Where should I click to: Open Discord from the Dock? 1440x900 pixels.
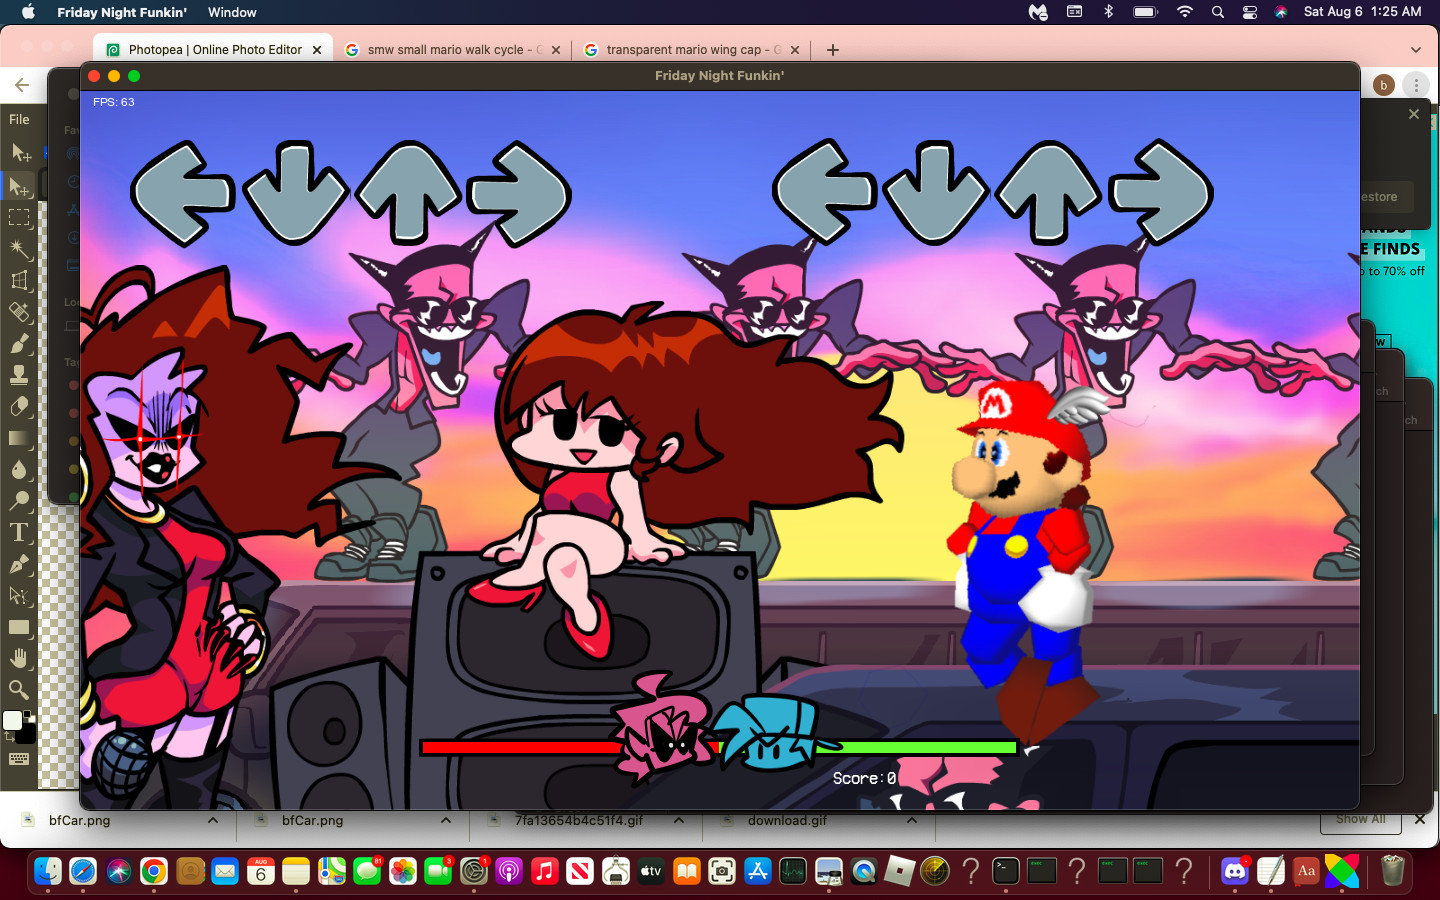pos(1235,871)
